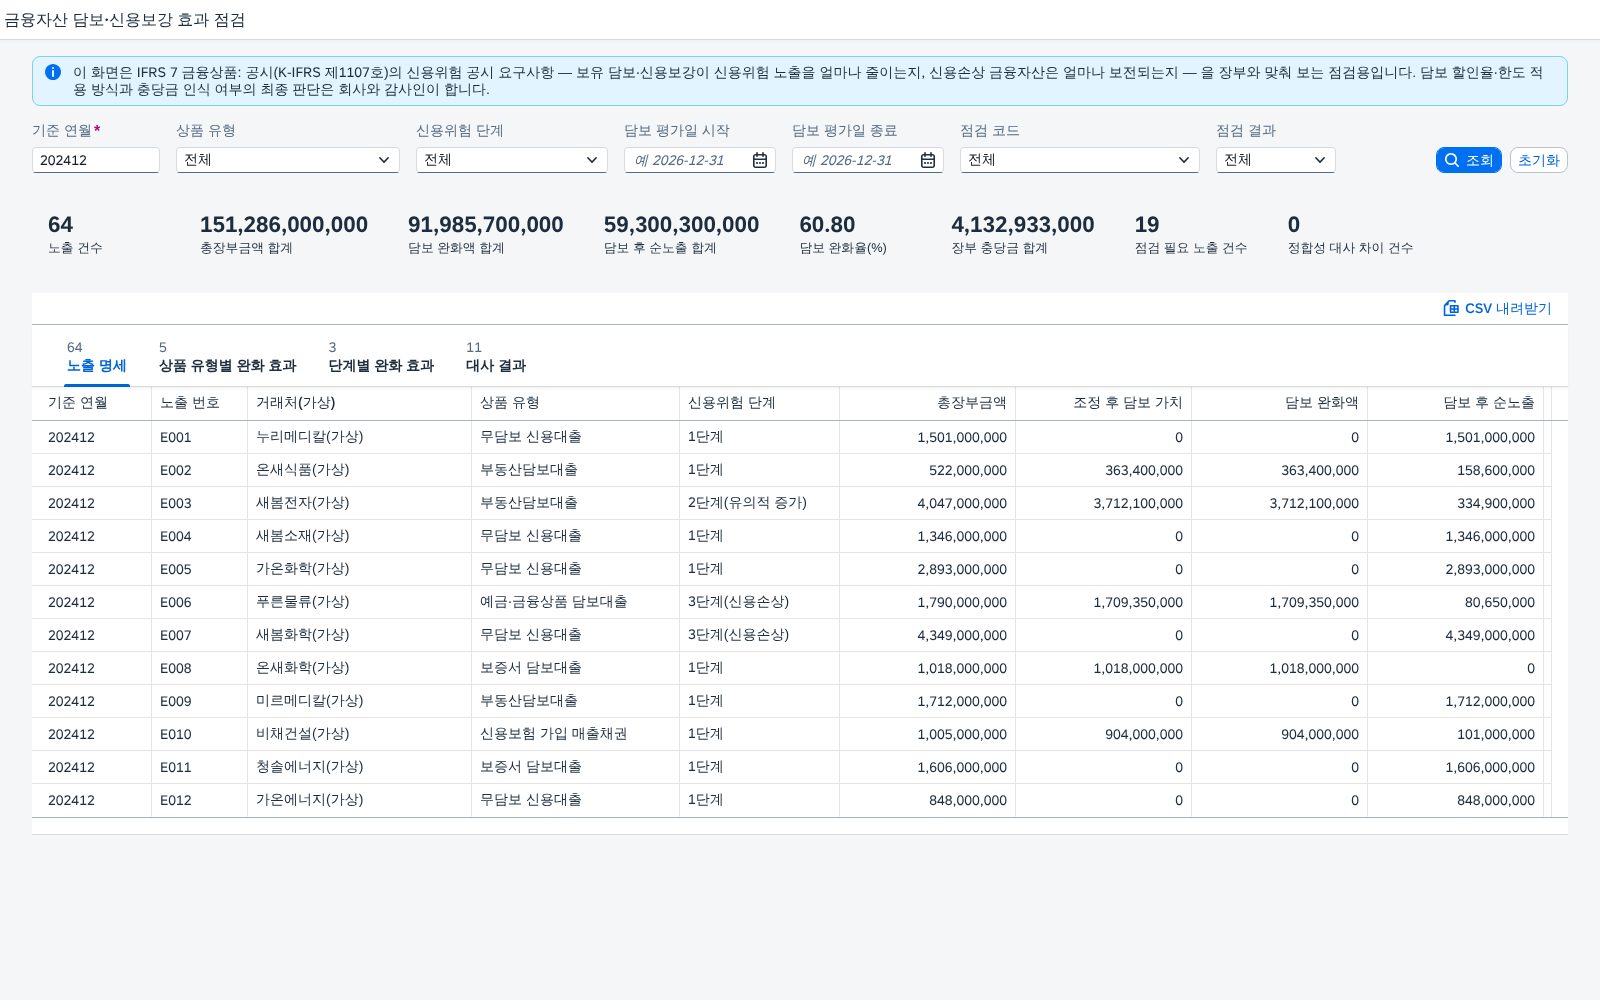This screenshot has height=1000, width=1600.
Task: Click the 조회 search button
Action: click(x=1468, y=160)
